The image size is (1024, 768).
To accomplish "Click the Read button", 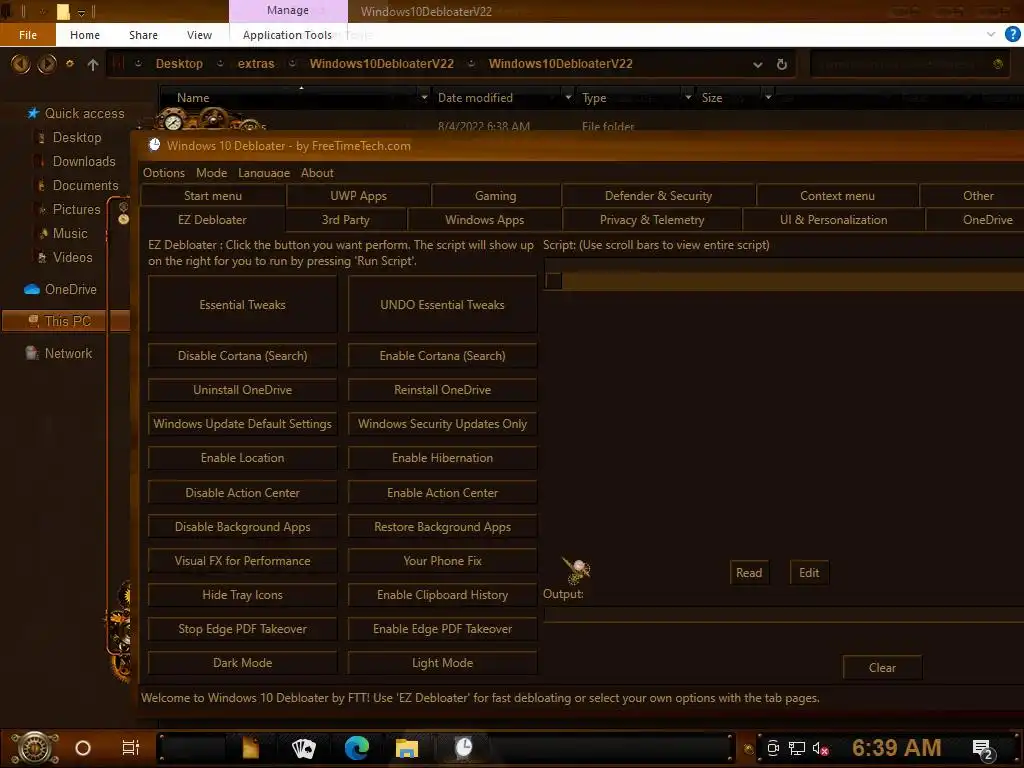I will coord(749,573).
